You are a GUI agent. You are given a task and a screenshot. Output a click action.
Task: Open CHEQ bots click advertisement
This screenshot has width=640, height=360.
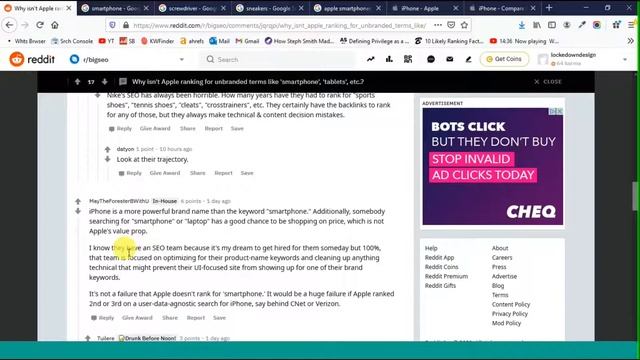(493, 167)
